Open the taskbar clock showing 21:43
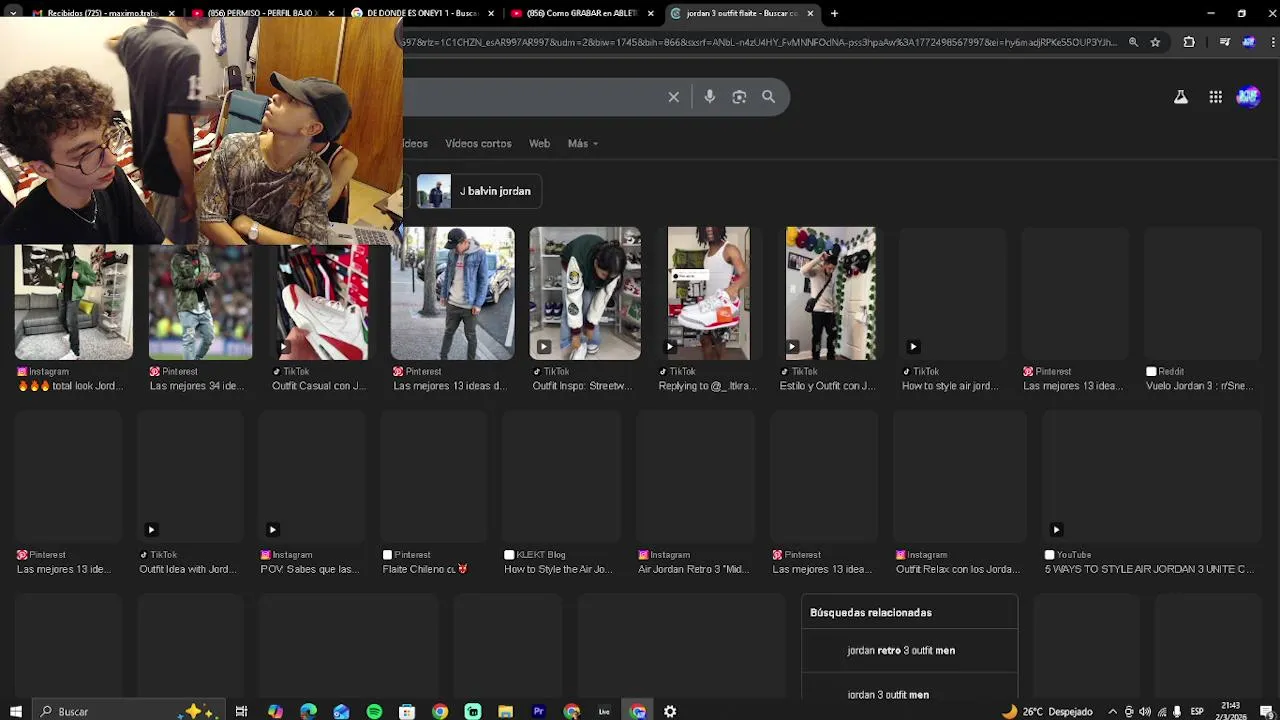 (1231, 711)
